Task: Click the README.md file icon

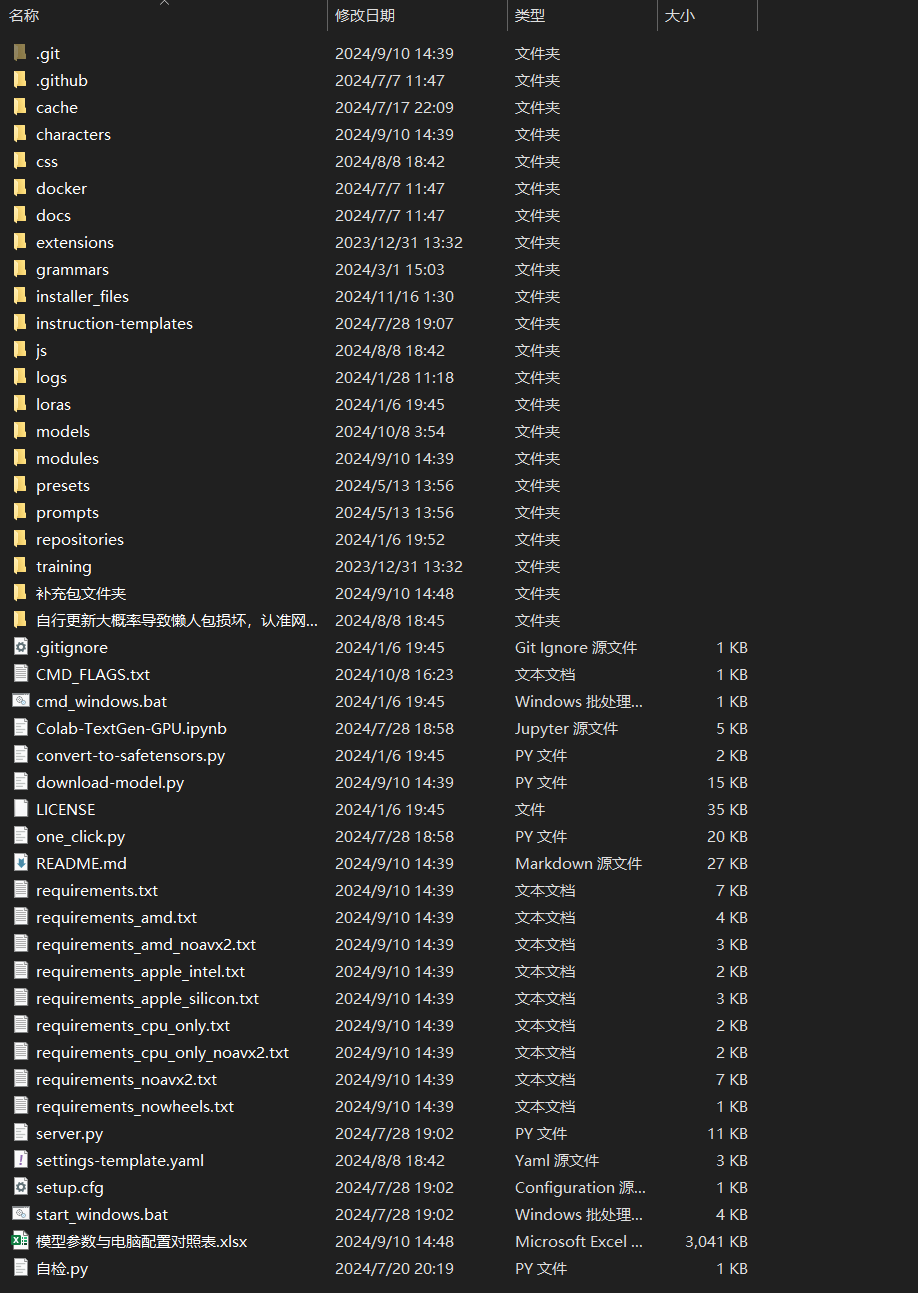Action: click(x=20, y=863)
